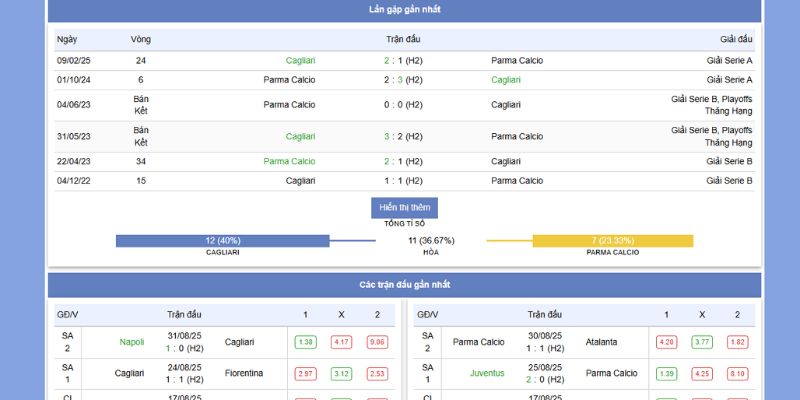This screenshot has height=400, width=800.
Task: Click the 'Hiển thị thêm' button
Action: coord(404,208)
